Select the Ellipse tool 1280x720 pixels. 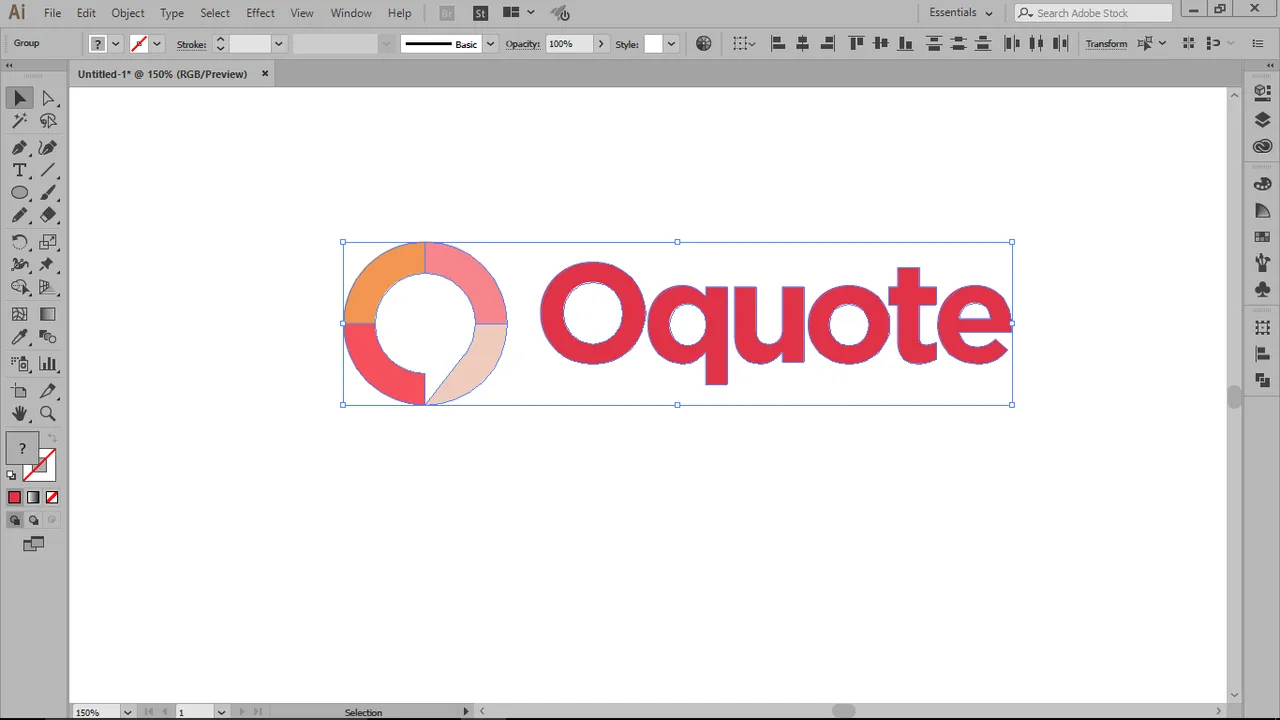click(20, 193)
